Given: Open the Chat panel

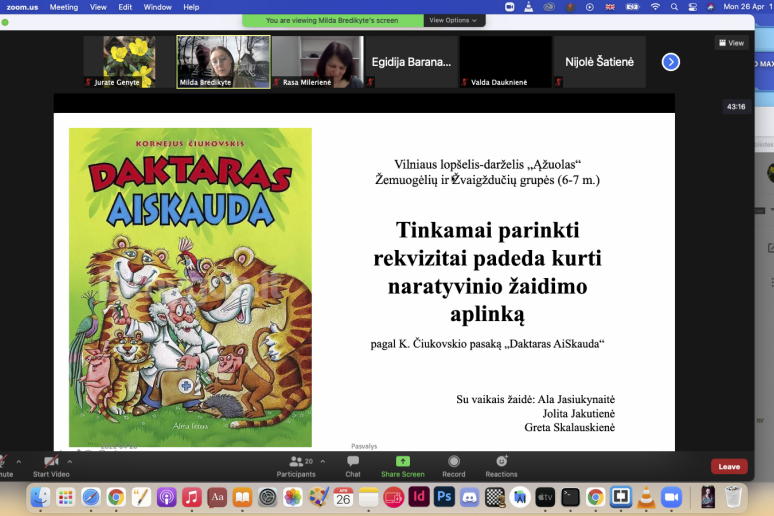Looking at the screenshot, I should click(x=353, y=467).
